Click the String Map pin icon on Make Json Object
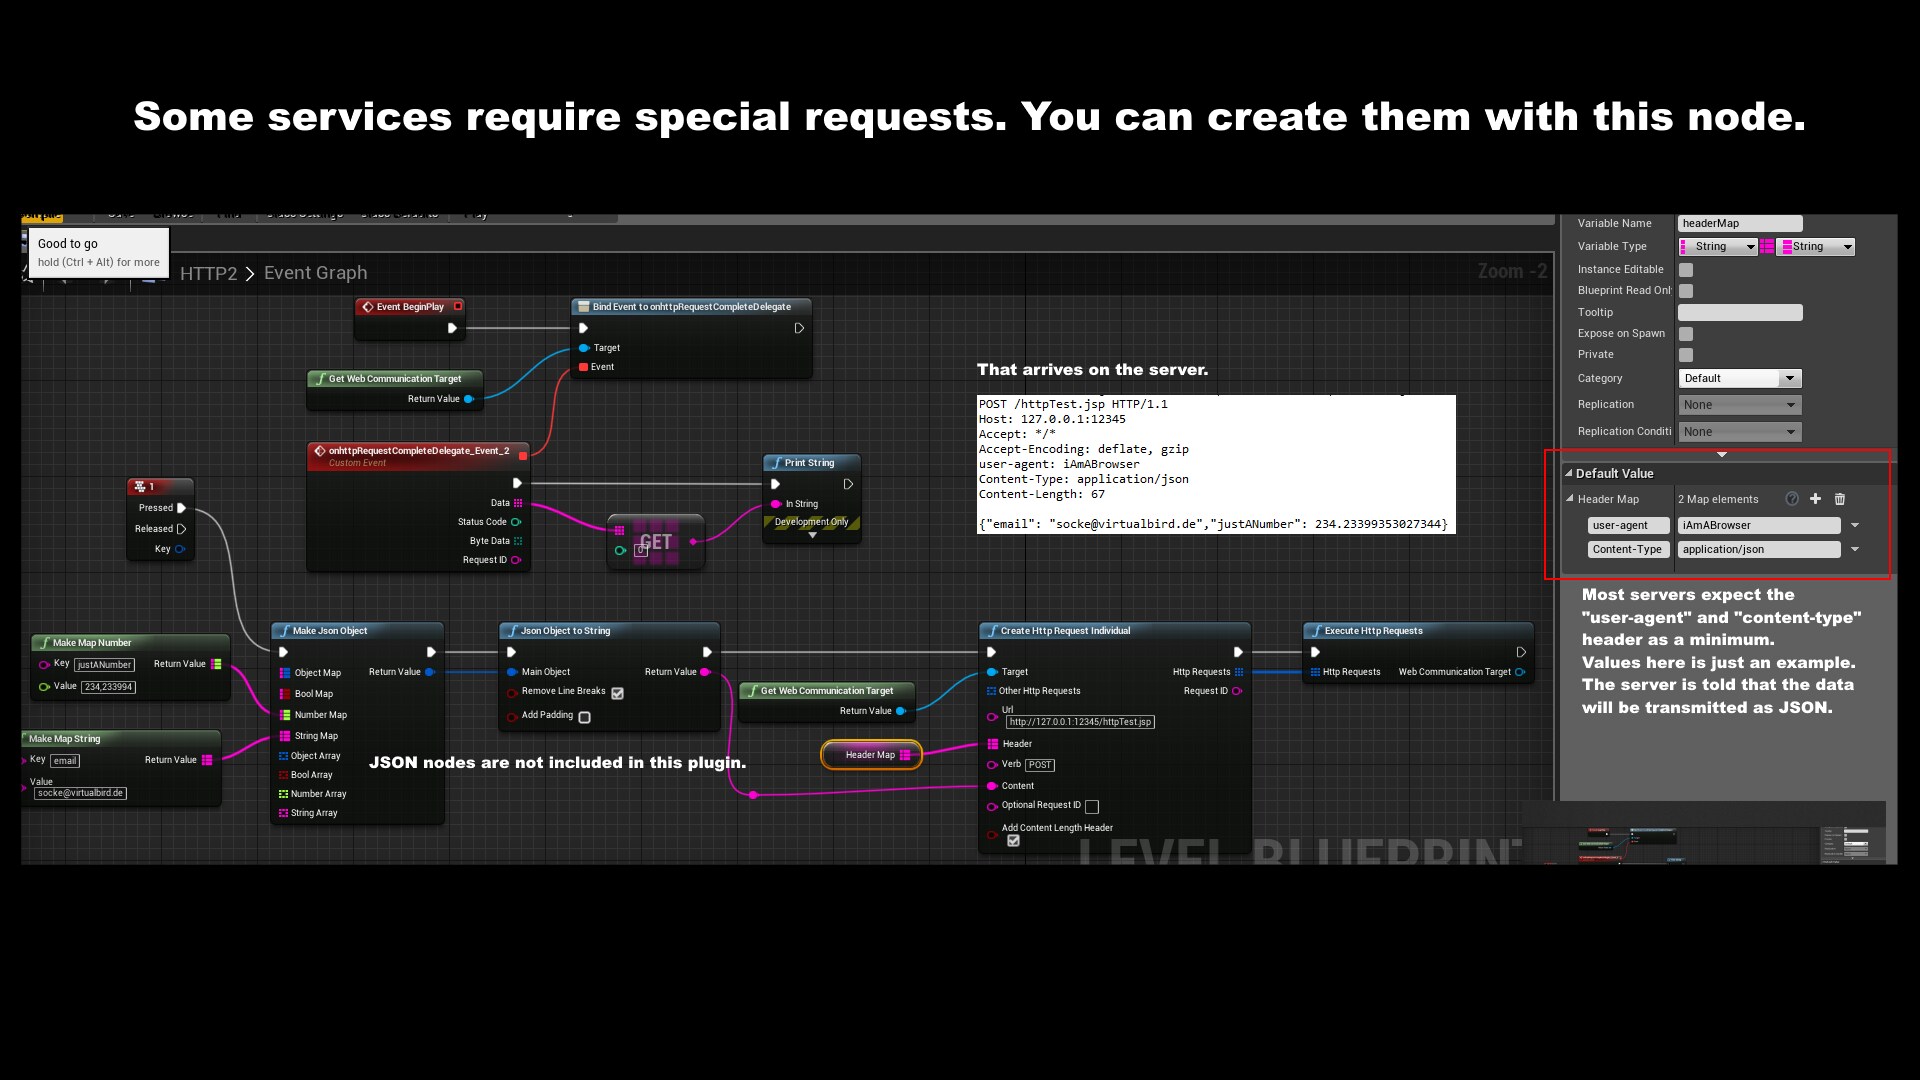The width and height of the screenshot is (1920, 1080). click(285, 735)
